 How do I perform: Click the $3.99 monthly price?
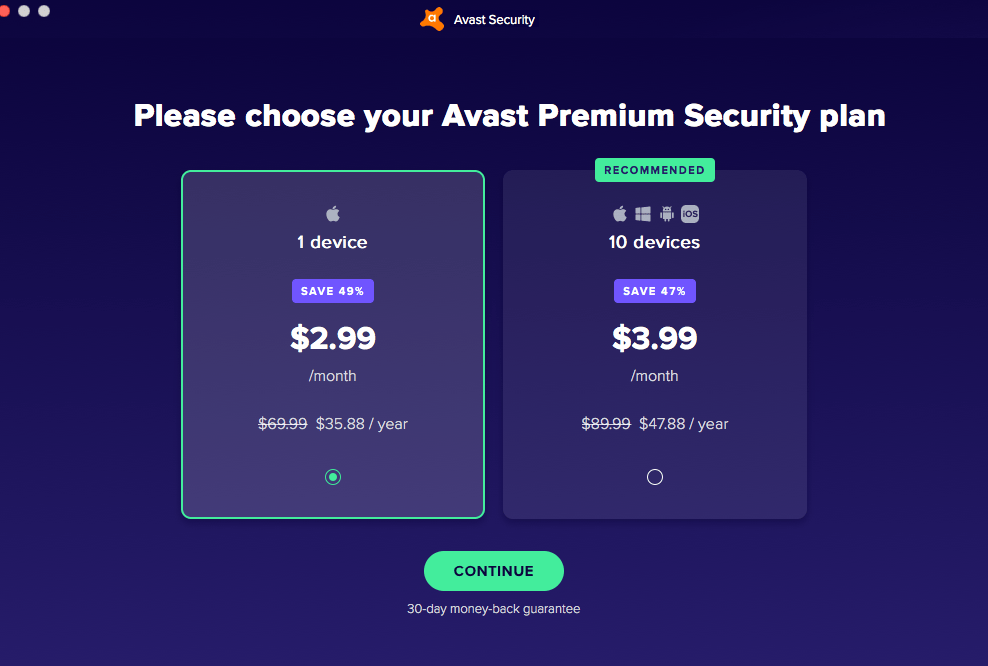(654, 338)
